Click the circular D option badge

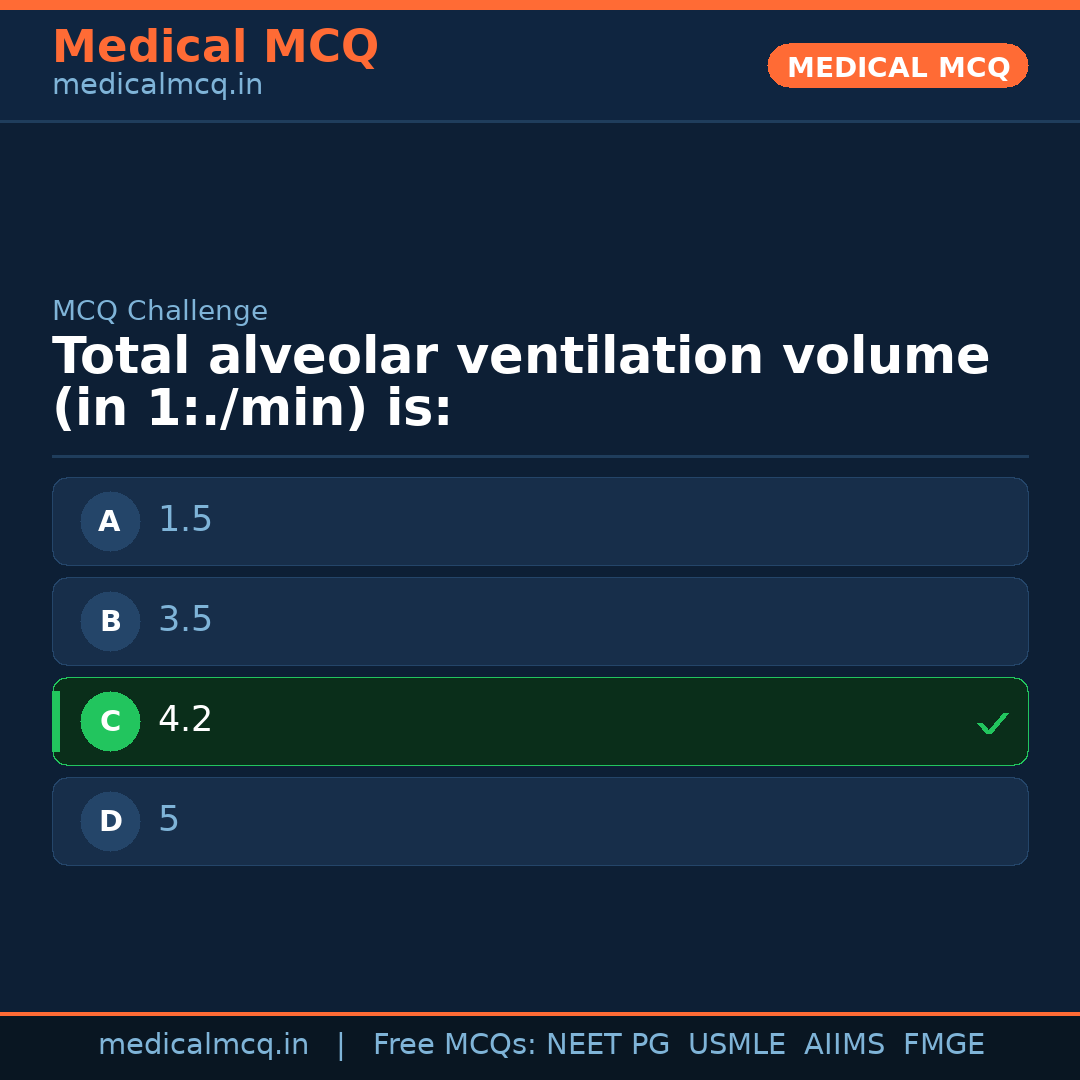coord(110,821)
